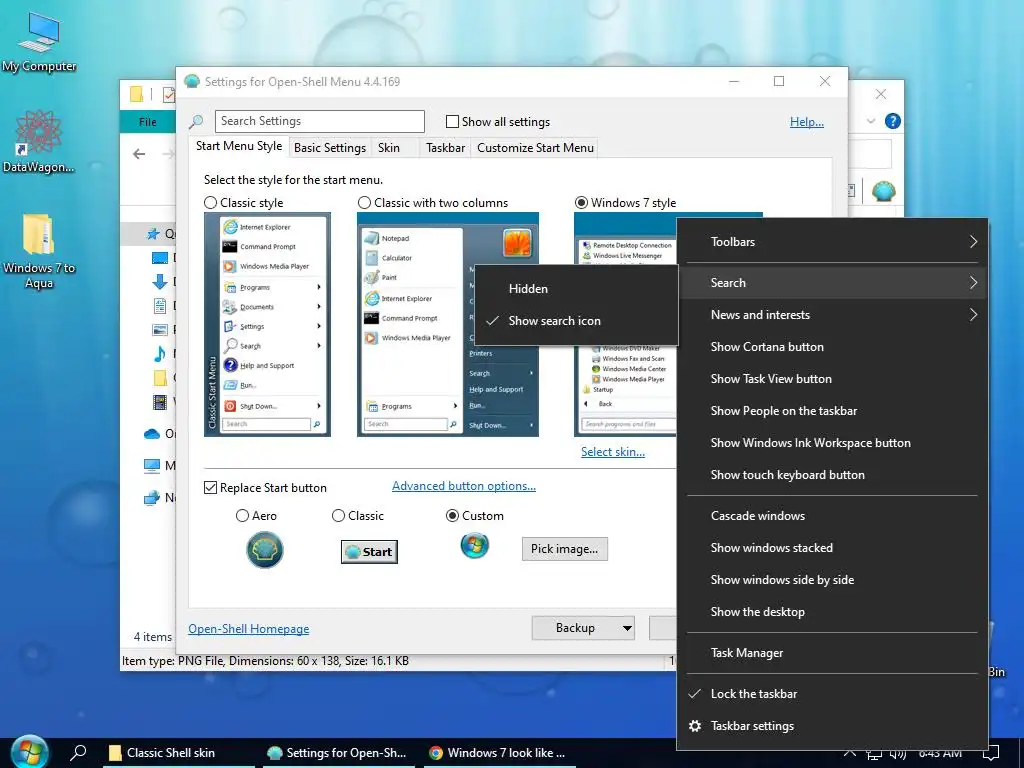Click the Open-Shell title bar shell icon
Screen dimensions: 1024x768
pyautogui.click(x=192, y=81)
